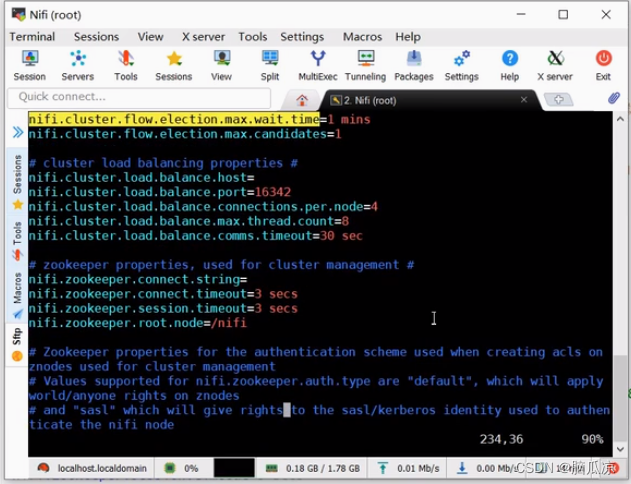The image size is (631, 484).
Task: Open the View menu
Action: pos(151,37)
